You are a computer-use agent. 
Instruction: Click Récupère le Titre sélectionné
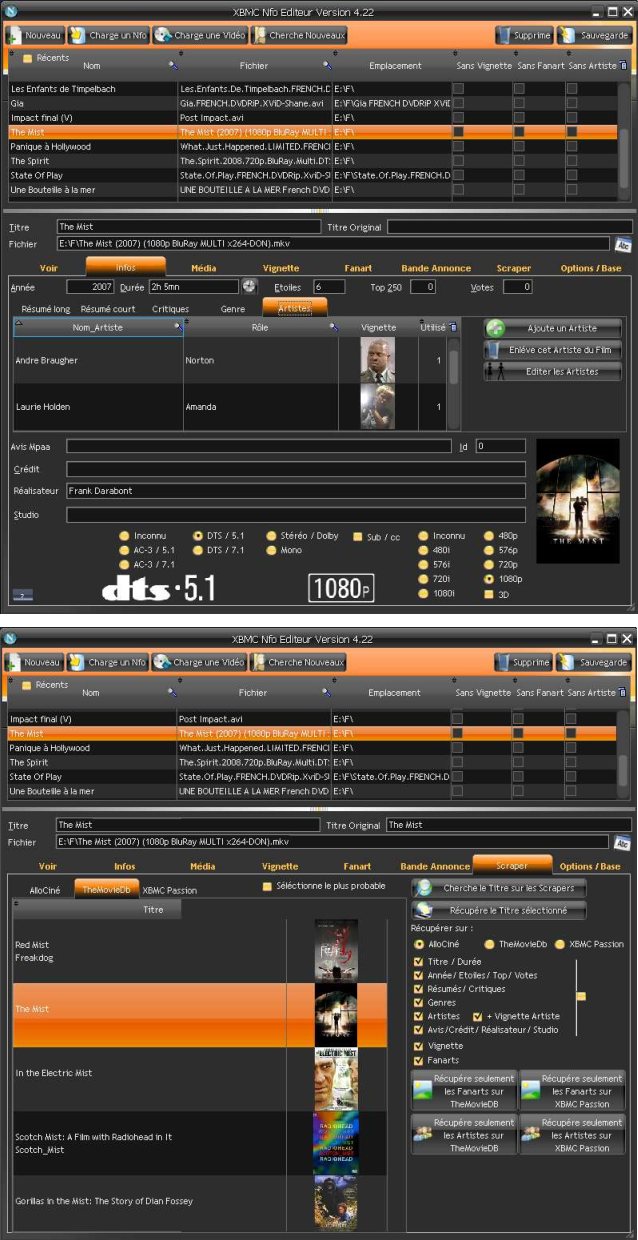[x=499, y=911]
